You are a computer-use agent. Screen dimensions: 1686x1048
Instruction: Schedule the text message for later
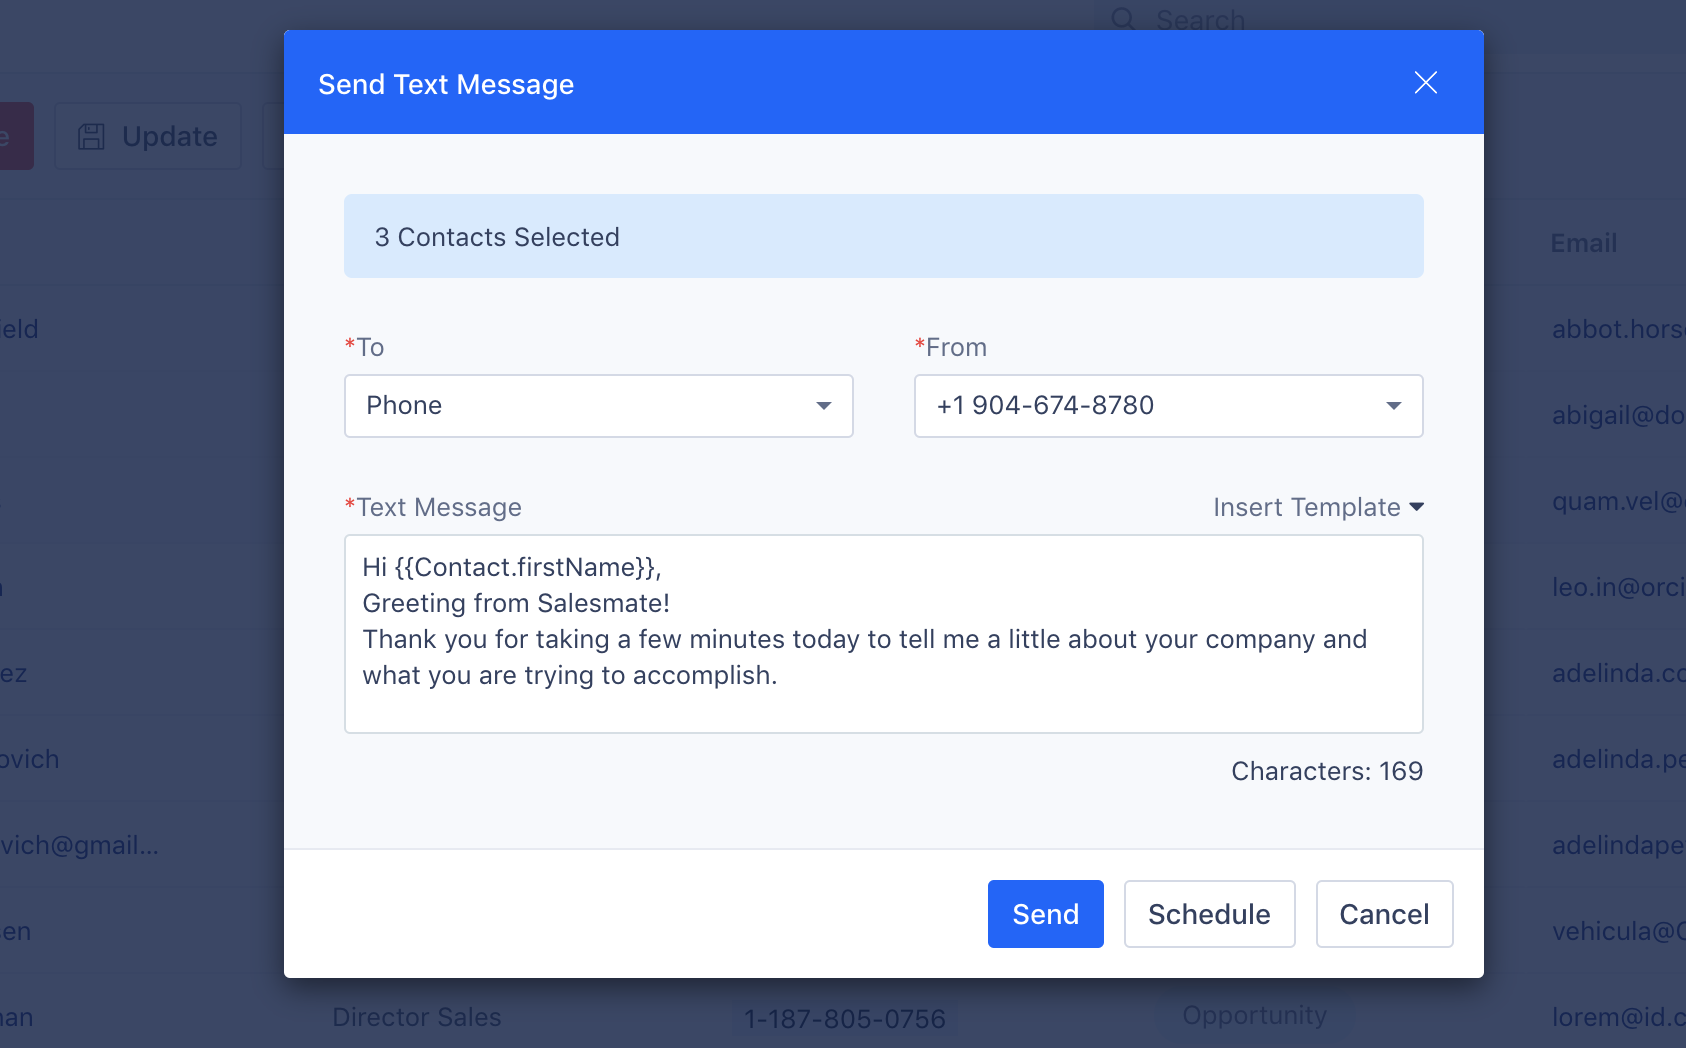(x=1209, y=913)
